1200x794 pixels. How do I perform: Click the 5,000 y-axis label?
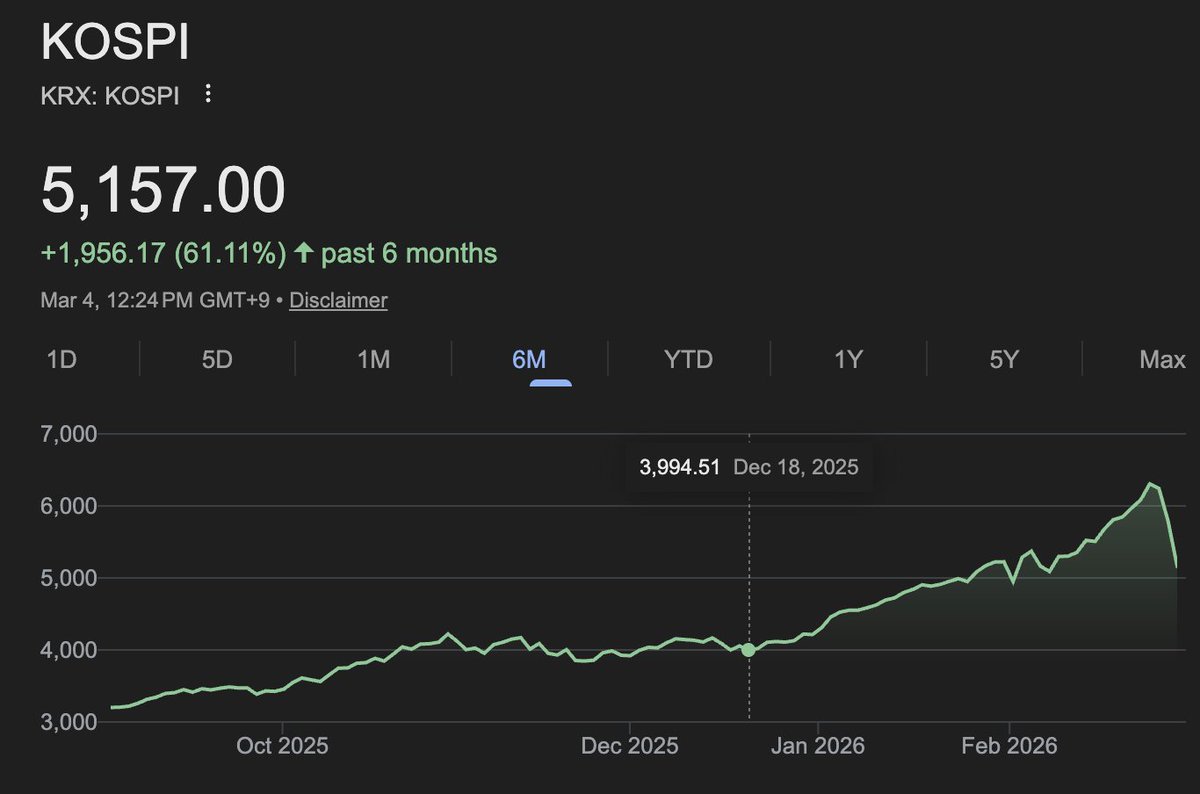[69, 578]
